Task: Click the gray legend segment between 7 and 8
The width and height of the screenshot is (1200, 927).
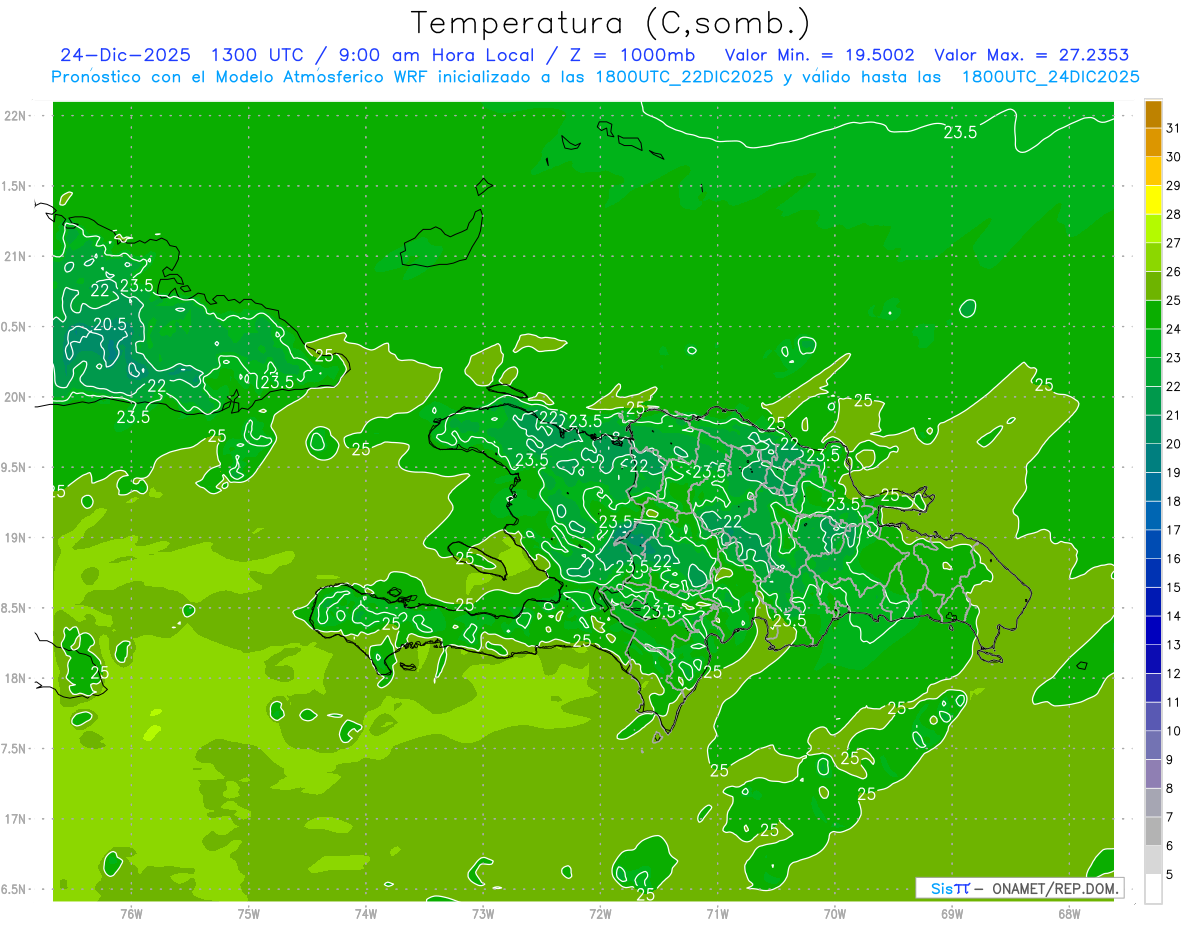Action: click(x=1153, y=803)
